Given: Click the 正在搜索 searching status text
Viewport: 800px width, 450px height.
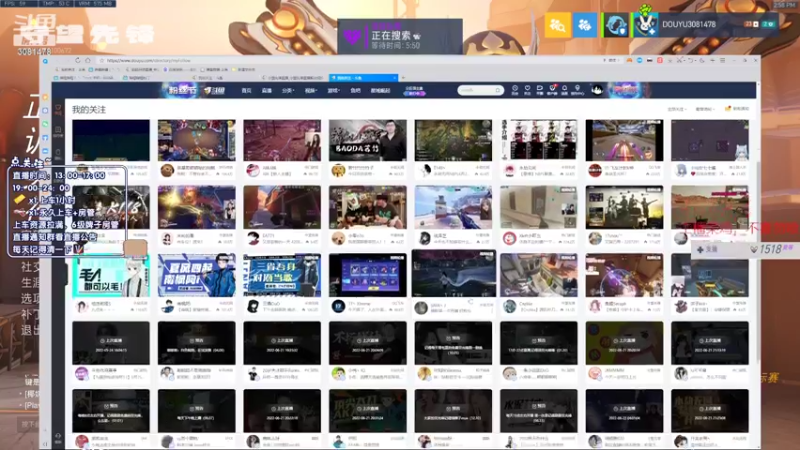Looking at the screenshot, I should pyautogui.click(x=391, y=36).
